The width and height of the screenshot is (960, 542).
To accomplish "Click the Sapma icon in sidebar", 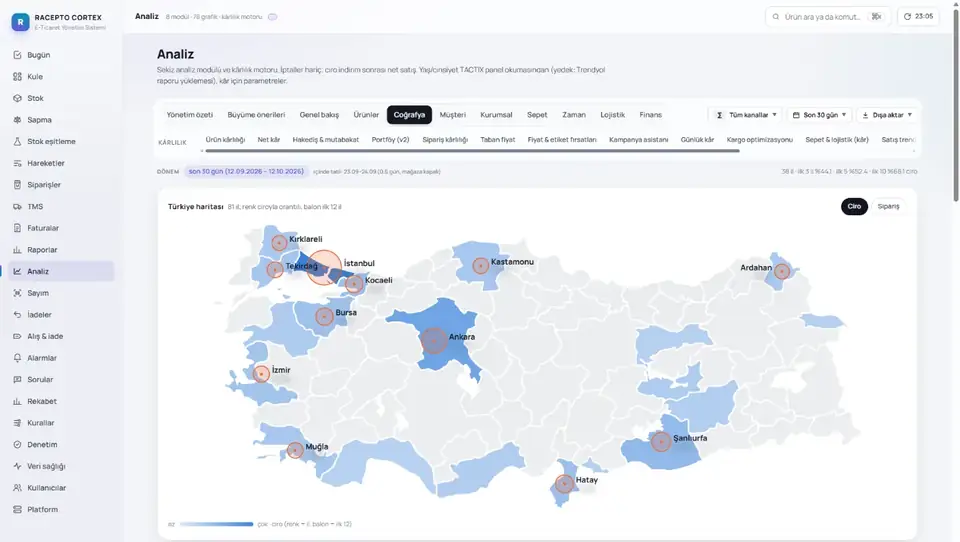I will [17, 120].
